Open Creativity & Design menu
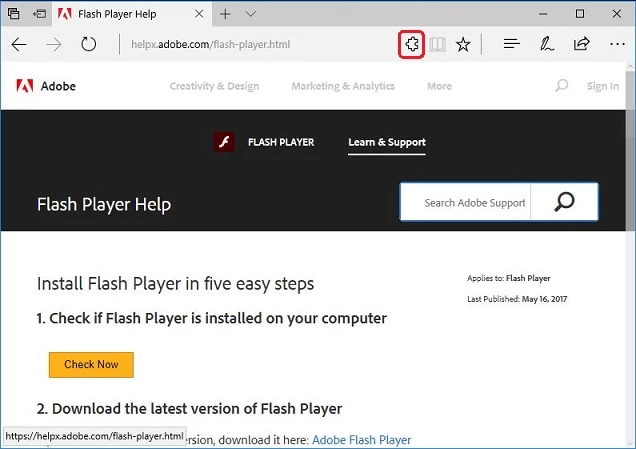The image size is (636, 449). pos(214,86)
